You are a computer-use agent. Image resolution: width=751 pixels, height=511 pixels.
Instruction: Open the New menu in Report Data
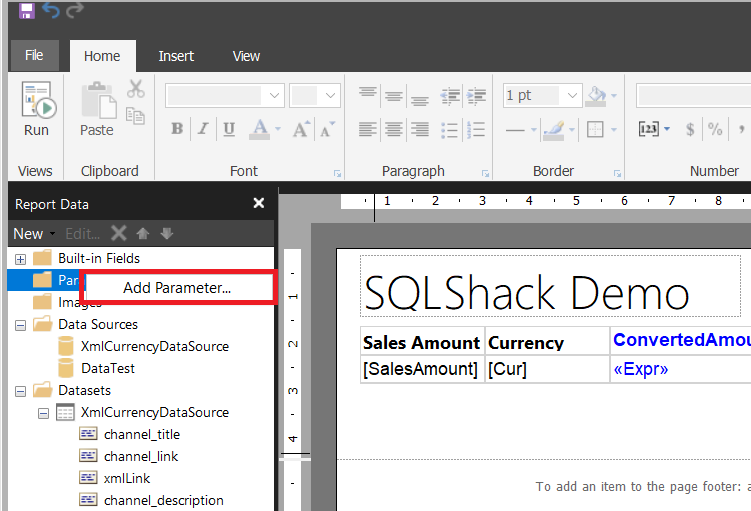point(32,233)
